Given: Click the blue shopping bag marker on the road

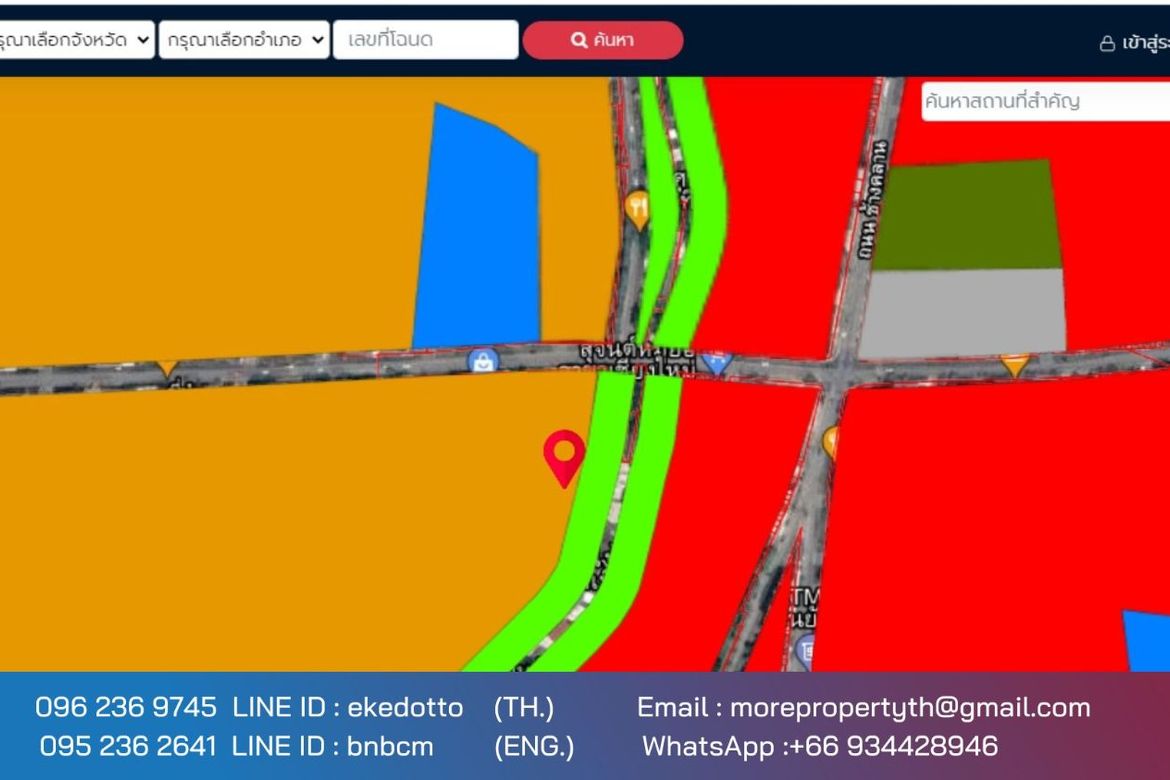Looking at the screenshot, I should coord(484,361).
